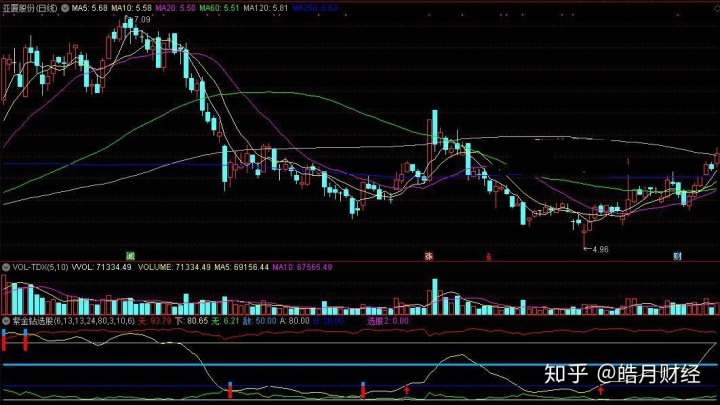Click the 敲: 50.00 indicator value

259,321
